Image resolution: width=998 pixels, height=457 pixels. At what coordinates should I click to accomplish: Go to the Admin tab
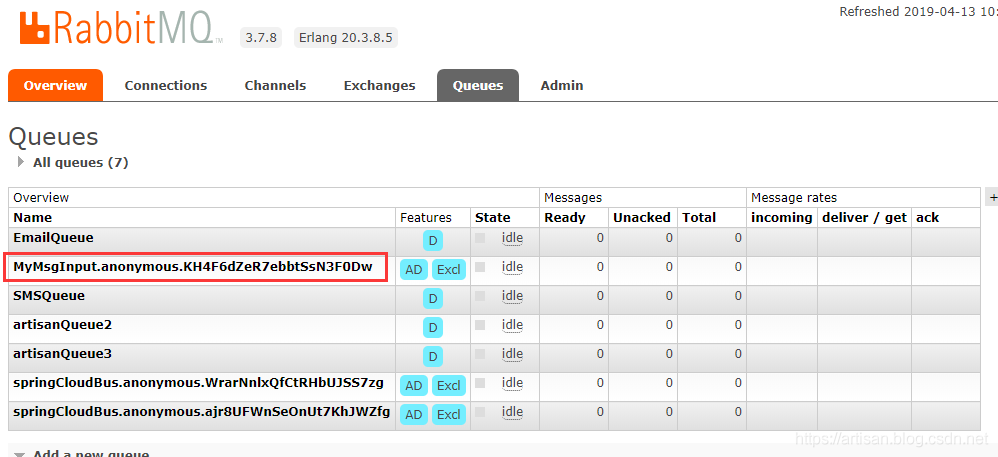(562, 86)
